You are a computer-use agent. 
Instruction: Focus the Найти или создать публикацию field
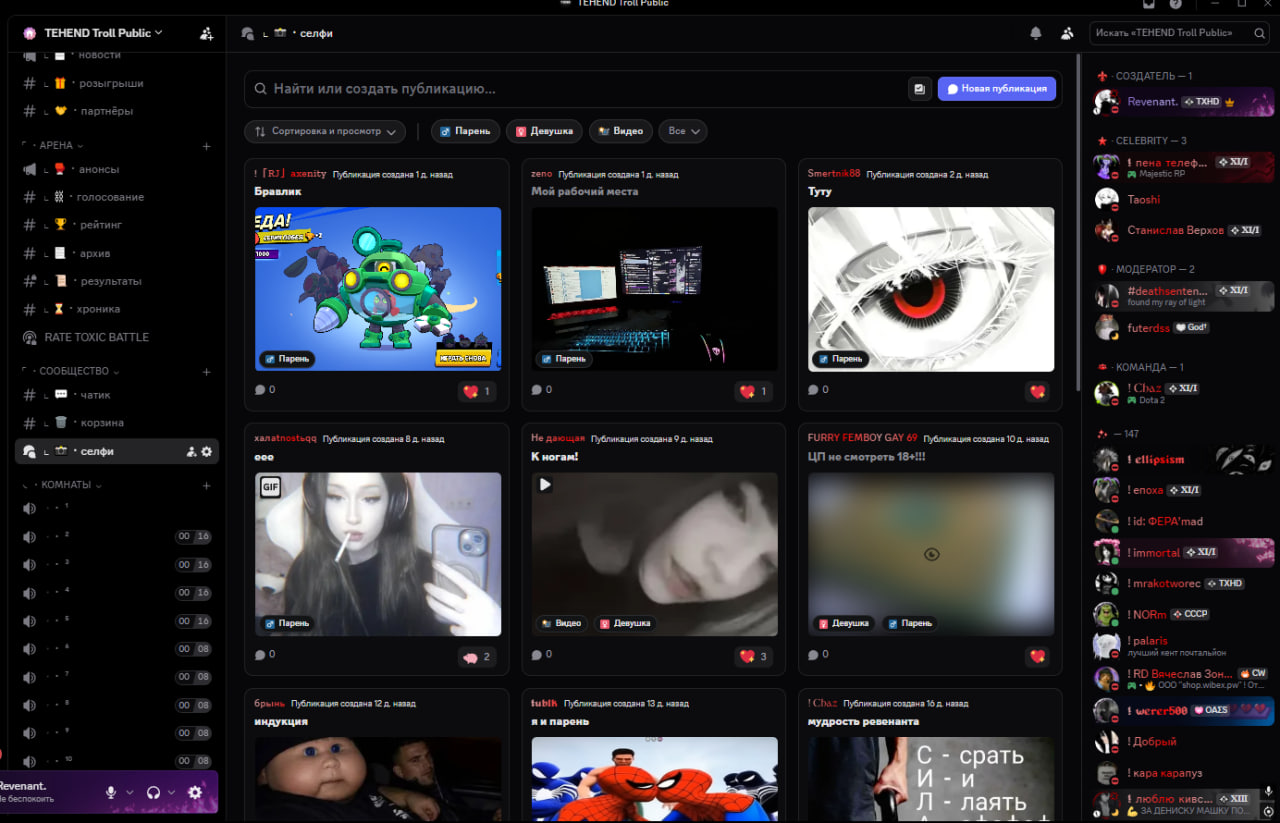pos(575,89)
